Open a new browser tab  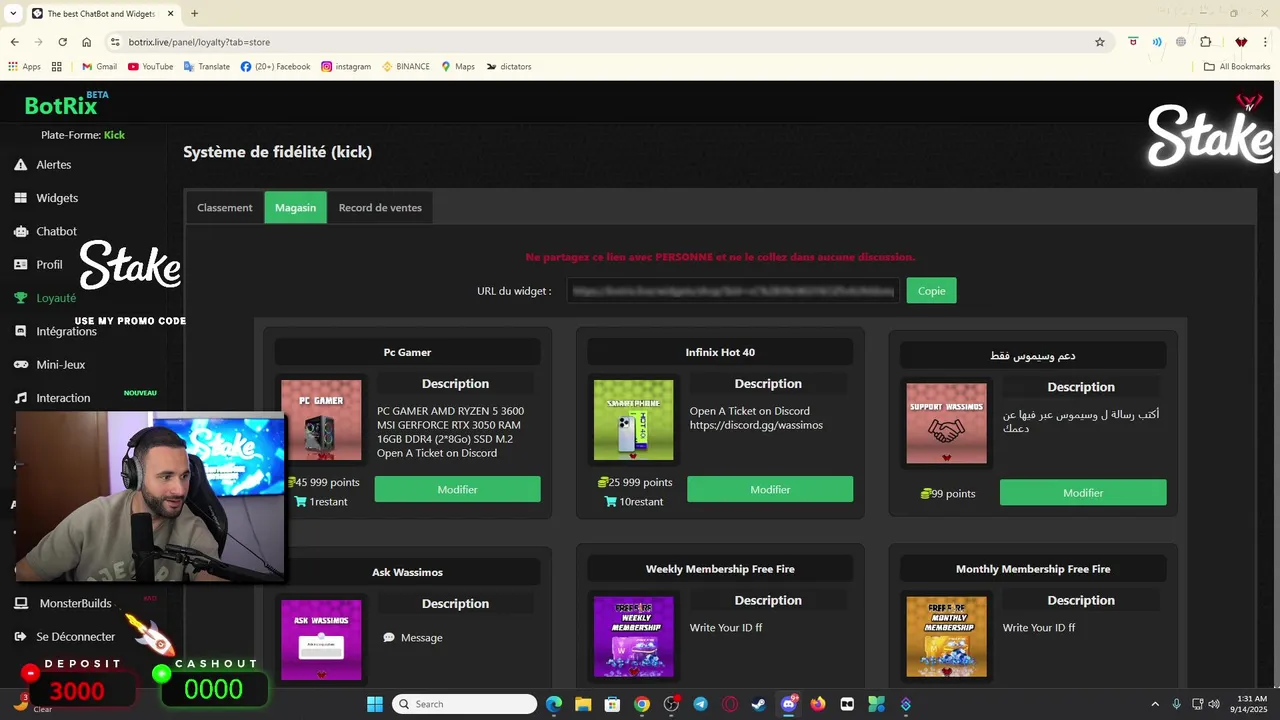pyautogui.click(x=194, y=13)
